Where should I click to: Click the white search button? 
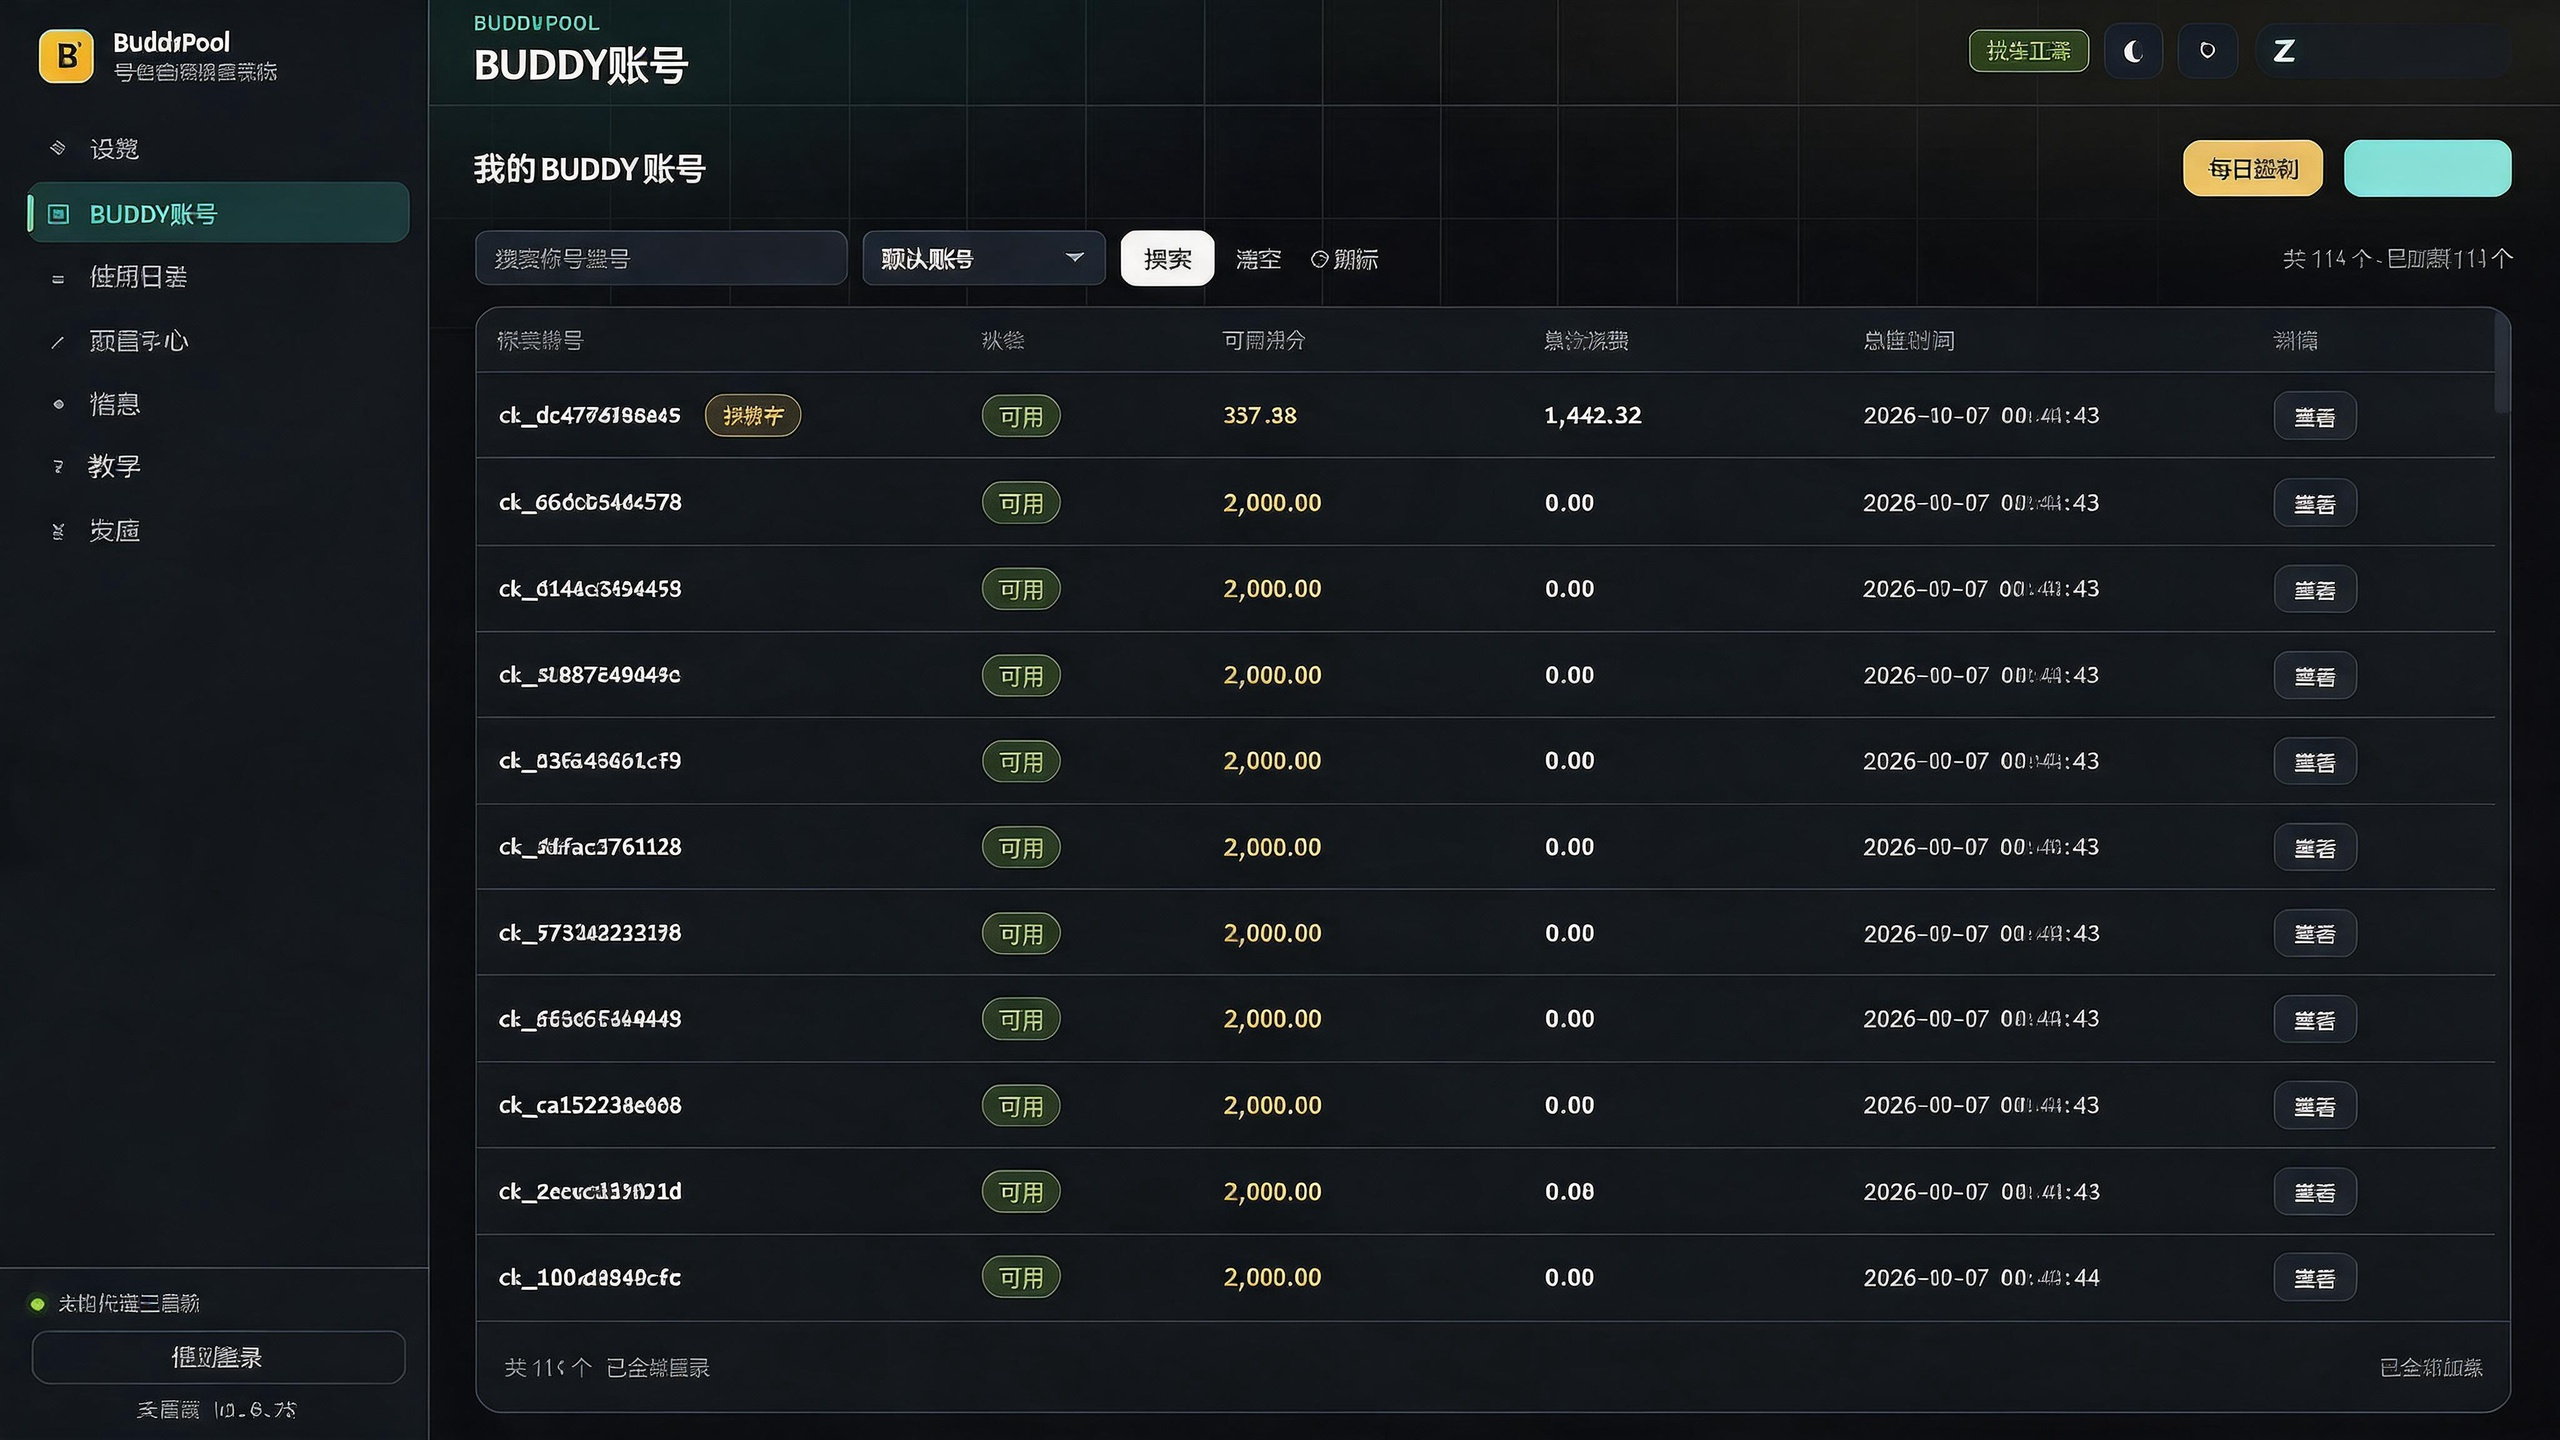pos(1167,259)
